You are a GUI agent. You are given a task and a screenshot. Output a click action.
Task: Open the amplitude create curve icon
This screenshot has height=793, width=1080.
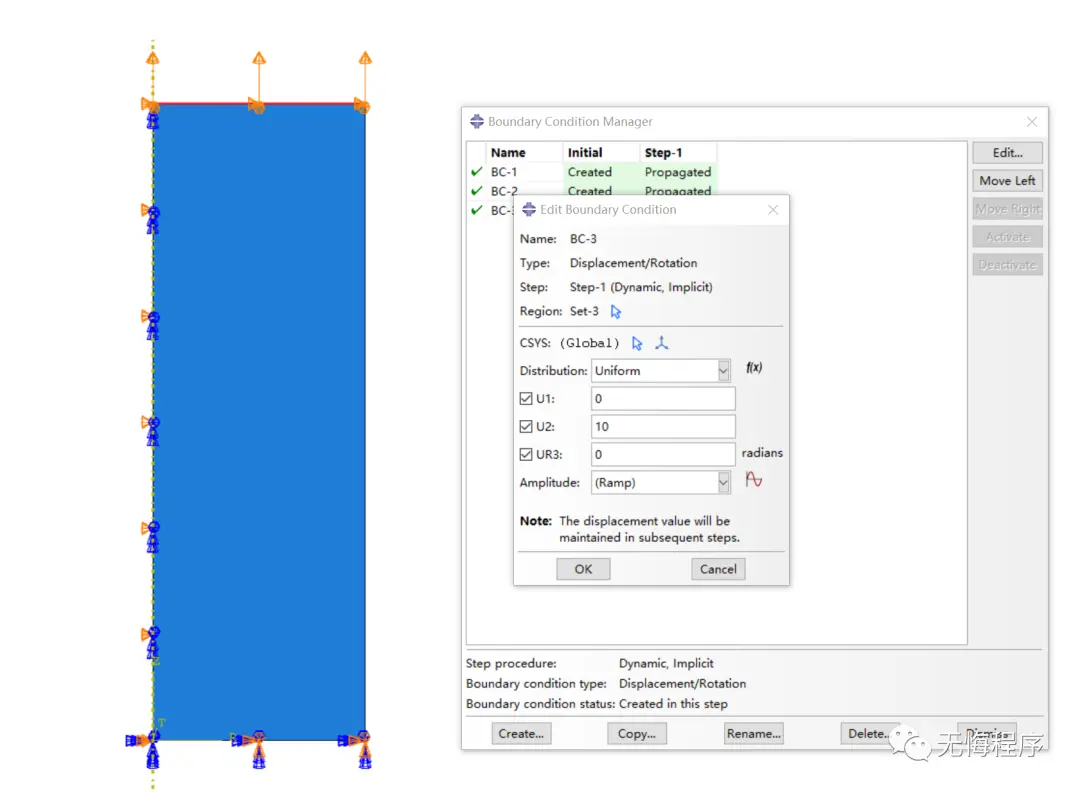[754, 480]
